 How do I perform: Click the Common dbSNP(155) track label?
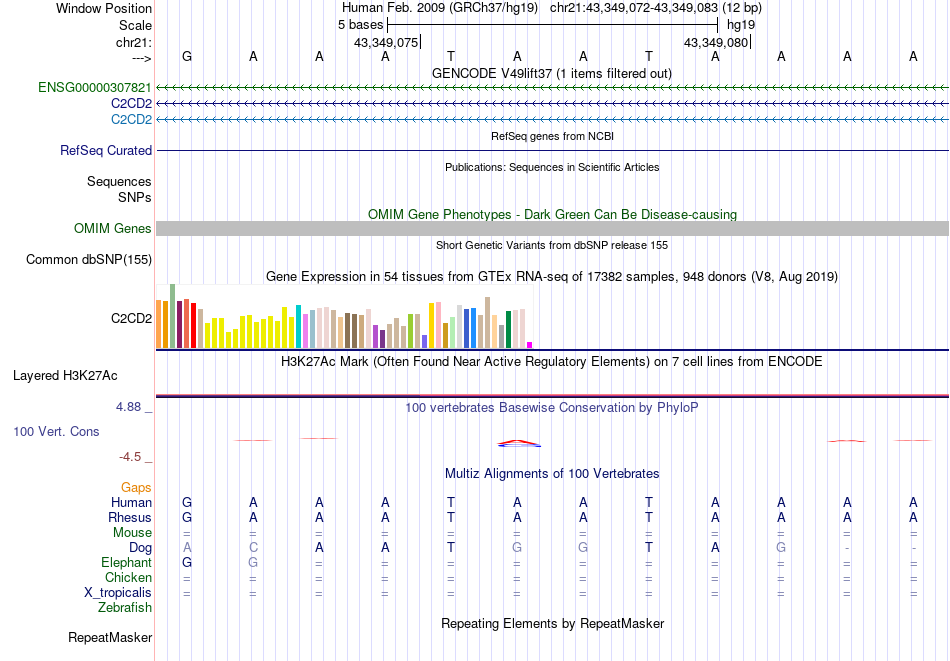pos(89,259)
